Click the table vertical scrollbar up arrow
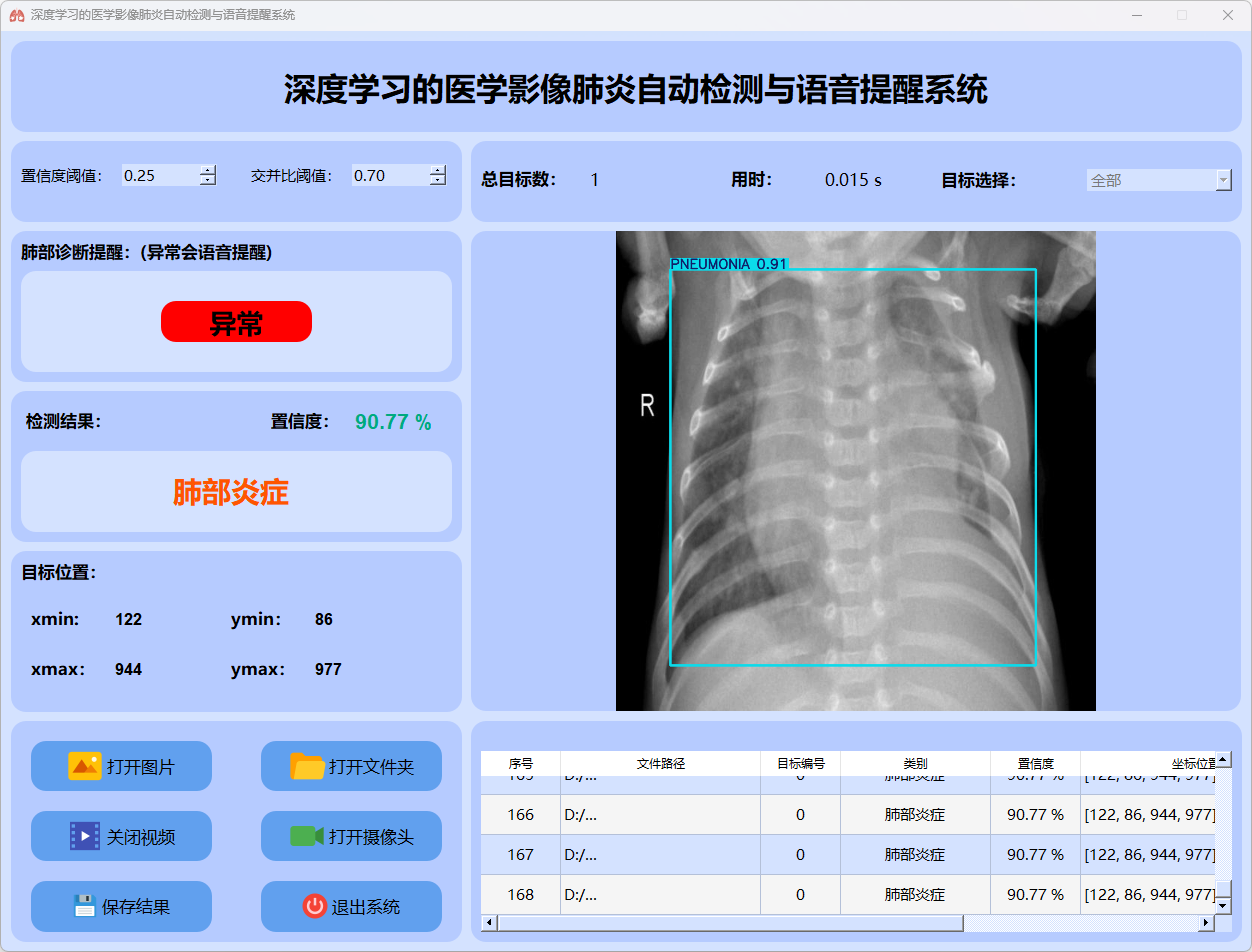 (x=1224, y=759)
